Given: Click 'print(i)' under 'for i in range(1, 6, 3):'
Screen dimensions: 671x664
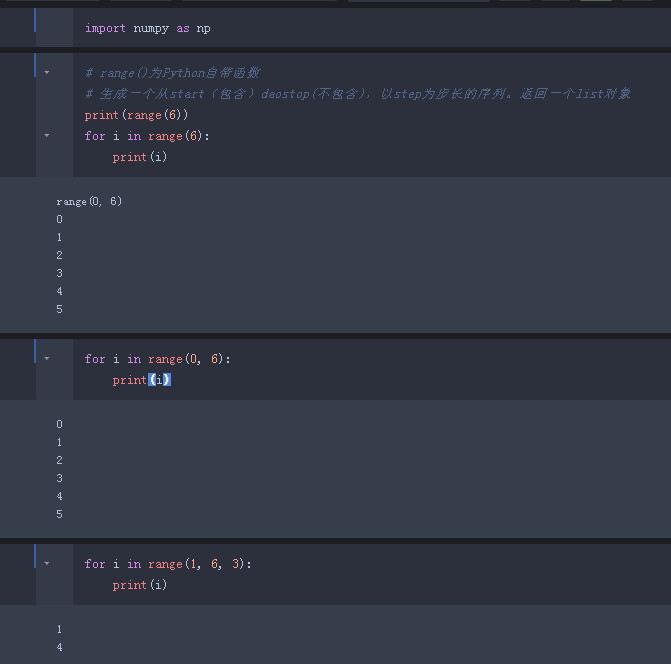Looking at the screenshot, I should [140, 585].
